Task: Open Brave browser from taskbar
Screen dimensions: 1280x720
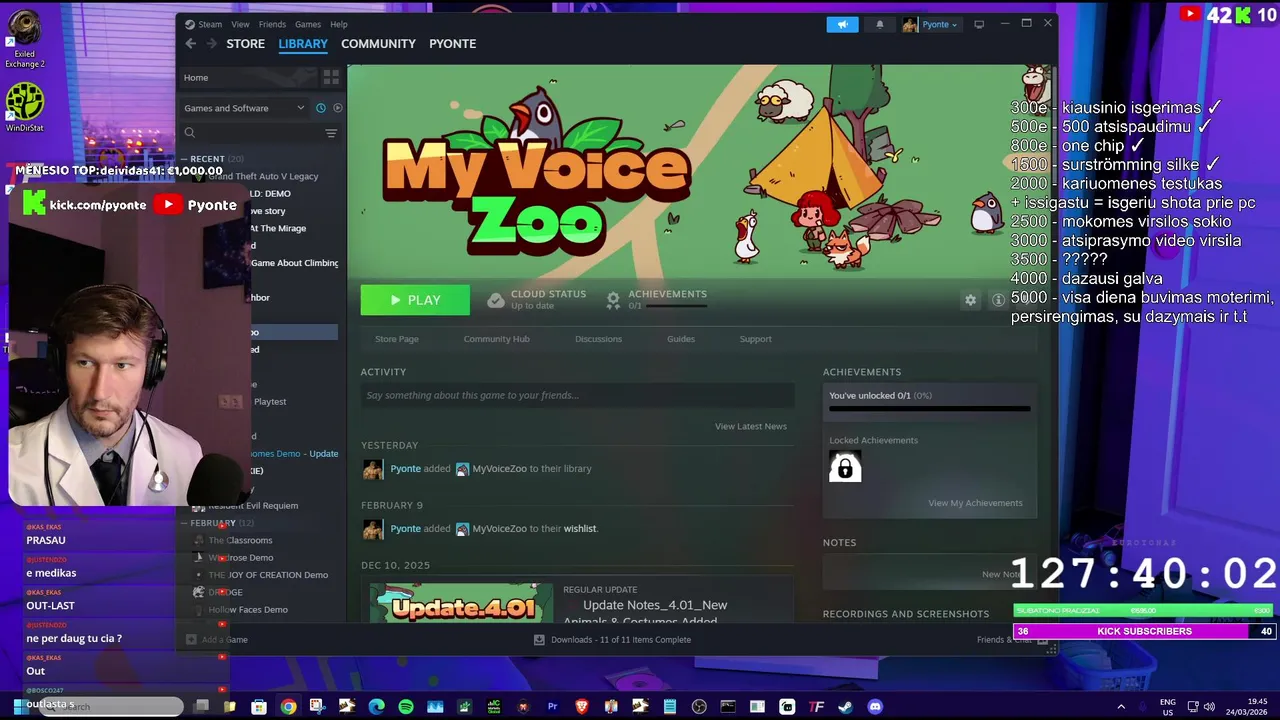Action: click(x=582, y=707)
